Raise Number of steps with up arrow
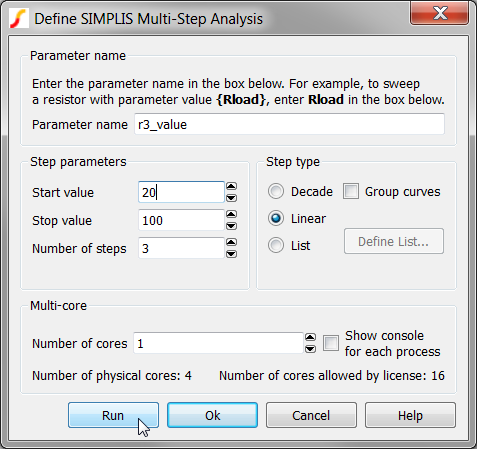Image resolution: width=477 pixels, height=449 pixels. tap(231, 242)
